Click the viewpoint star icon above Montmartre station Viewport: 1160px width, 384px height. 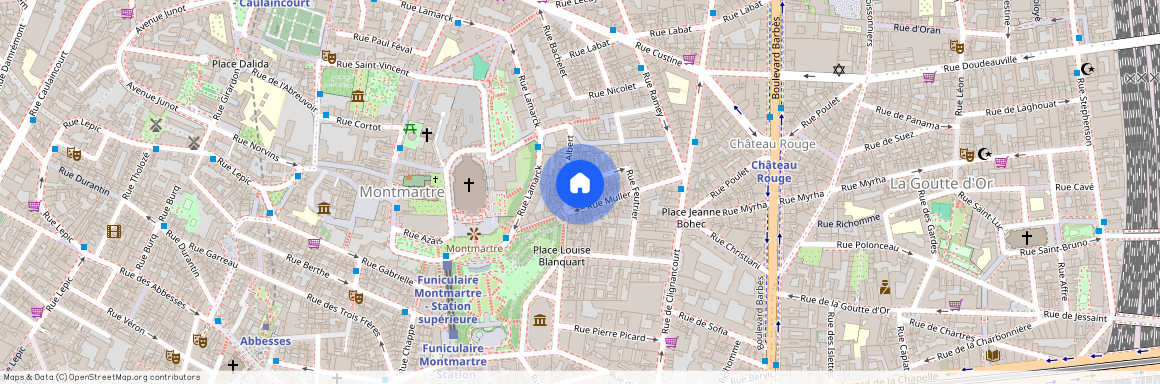(473, 234)
